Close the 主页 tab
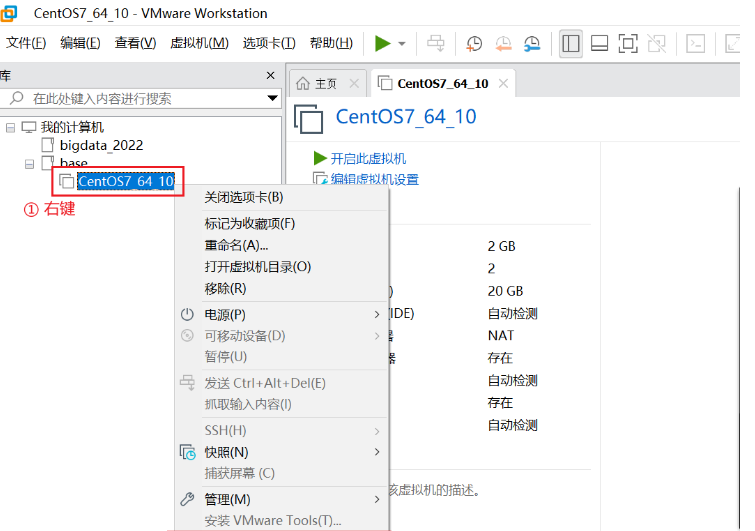The height and width of the screenshot is (531, 755). [354, 83]
